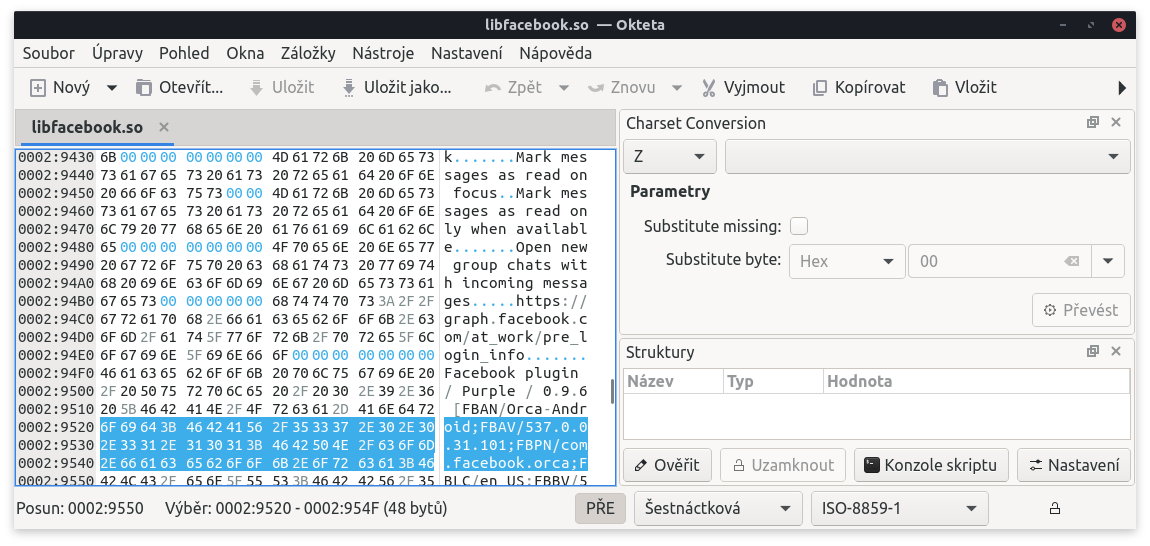
Task: Expand the substitute byte history arrow
Action: point(1108,261)
